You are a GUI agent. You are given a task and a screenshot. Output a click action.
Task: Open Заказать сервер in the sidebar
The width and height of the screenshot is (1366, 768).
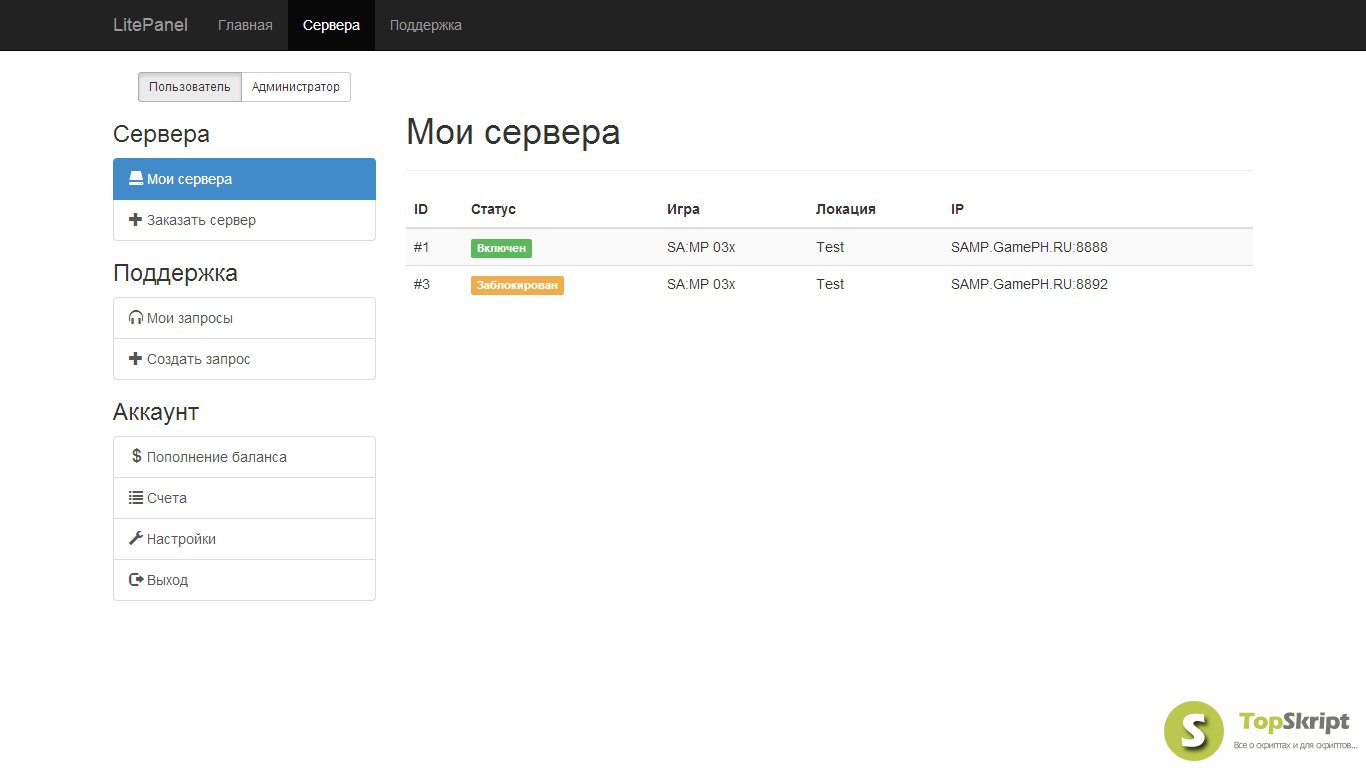[244, 220]
